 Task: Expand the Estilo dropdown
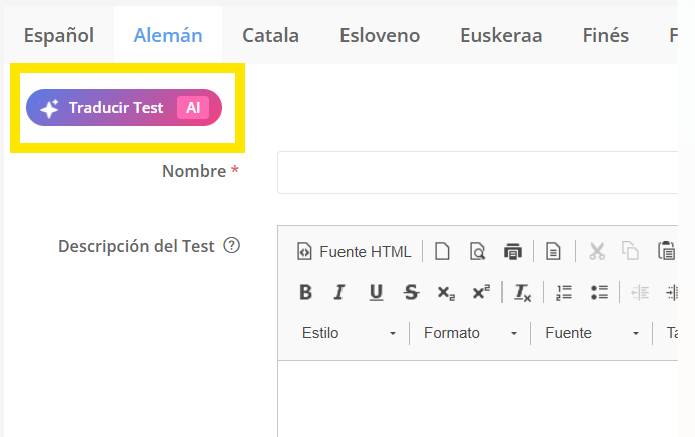pyautogui.click(x=349, y=333)
